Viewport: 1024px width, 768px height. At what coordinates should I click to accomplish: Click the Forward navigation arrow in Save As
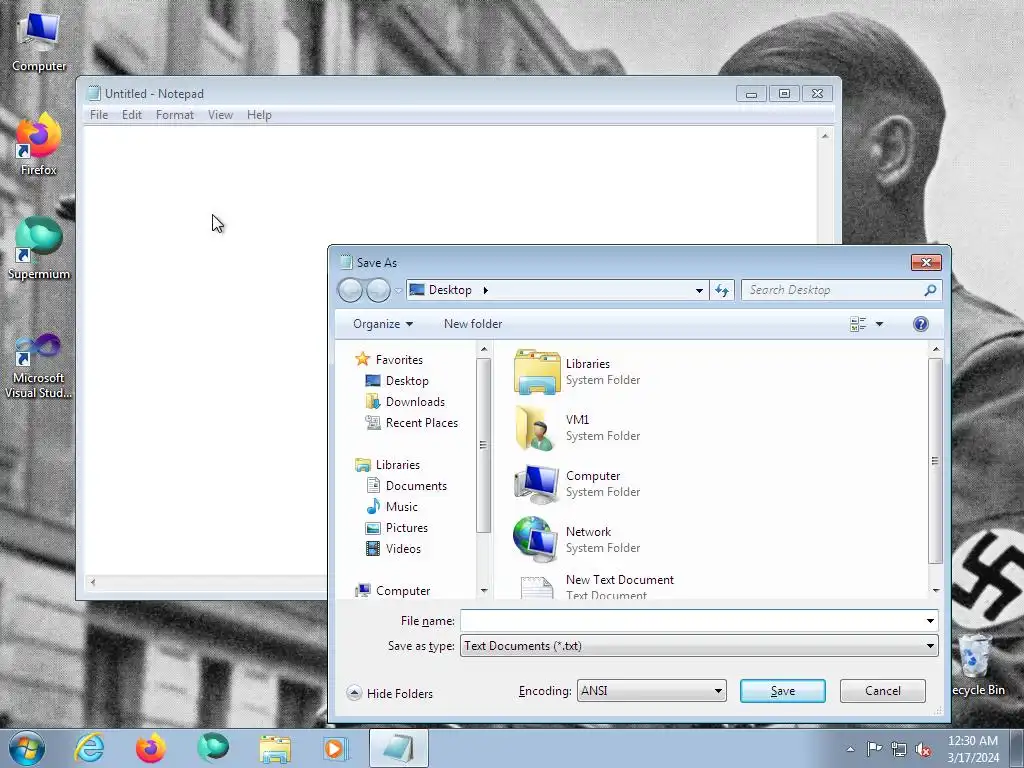click(x=377, y=290)
